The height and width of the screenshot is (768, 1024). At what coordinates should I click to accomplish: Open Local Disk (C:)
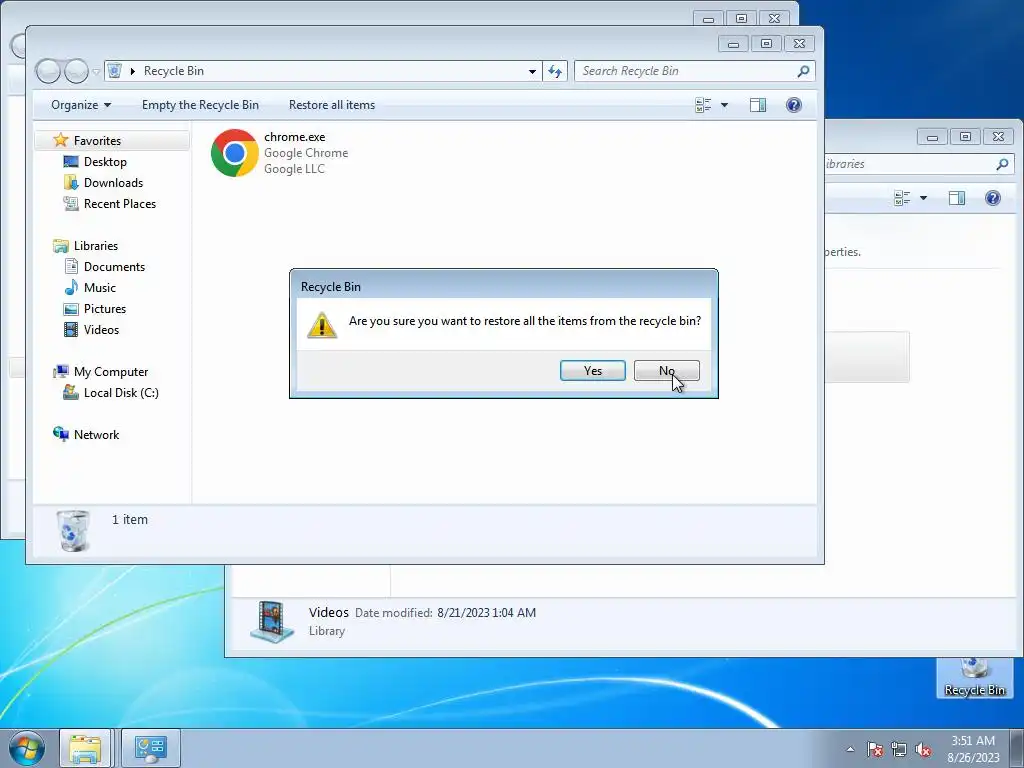click(121, 392)
